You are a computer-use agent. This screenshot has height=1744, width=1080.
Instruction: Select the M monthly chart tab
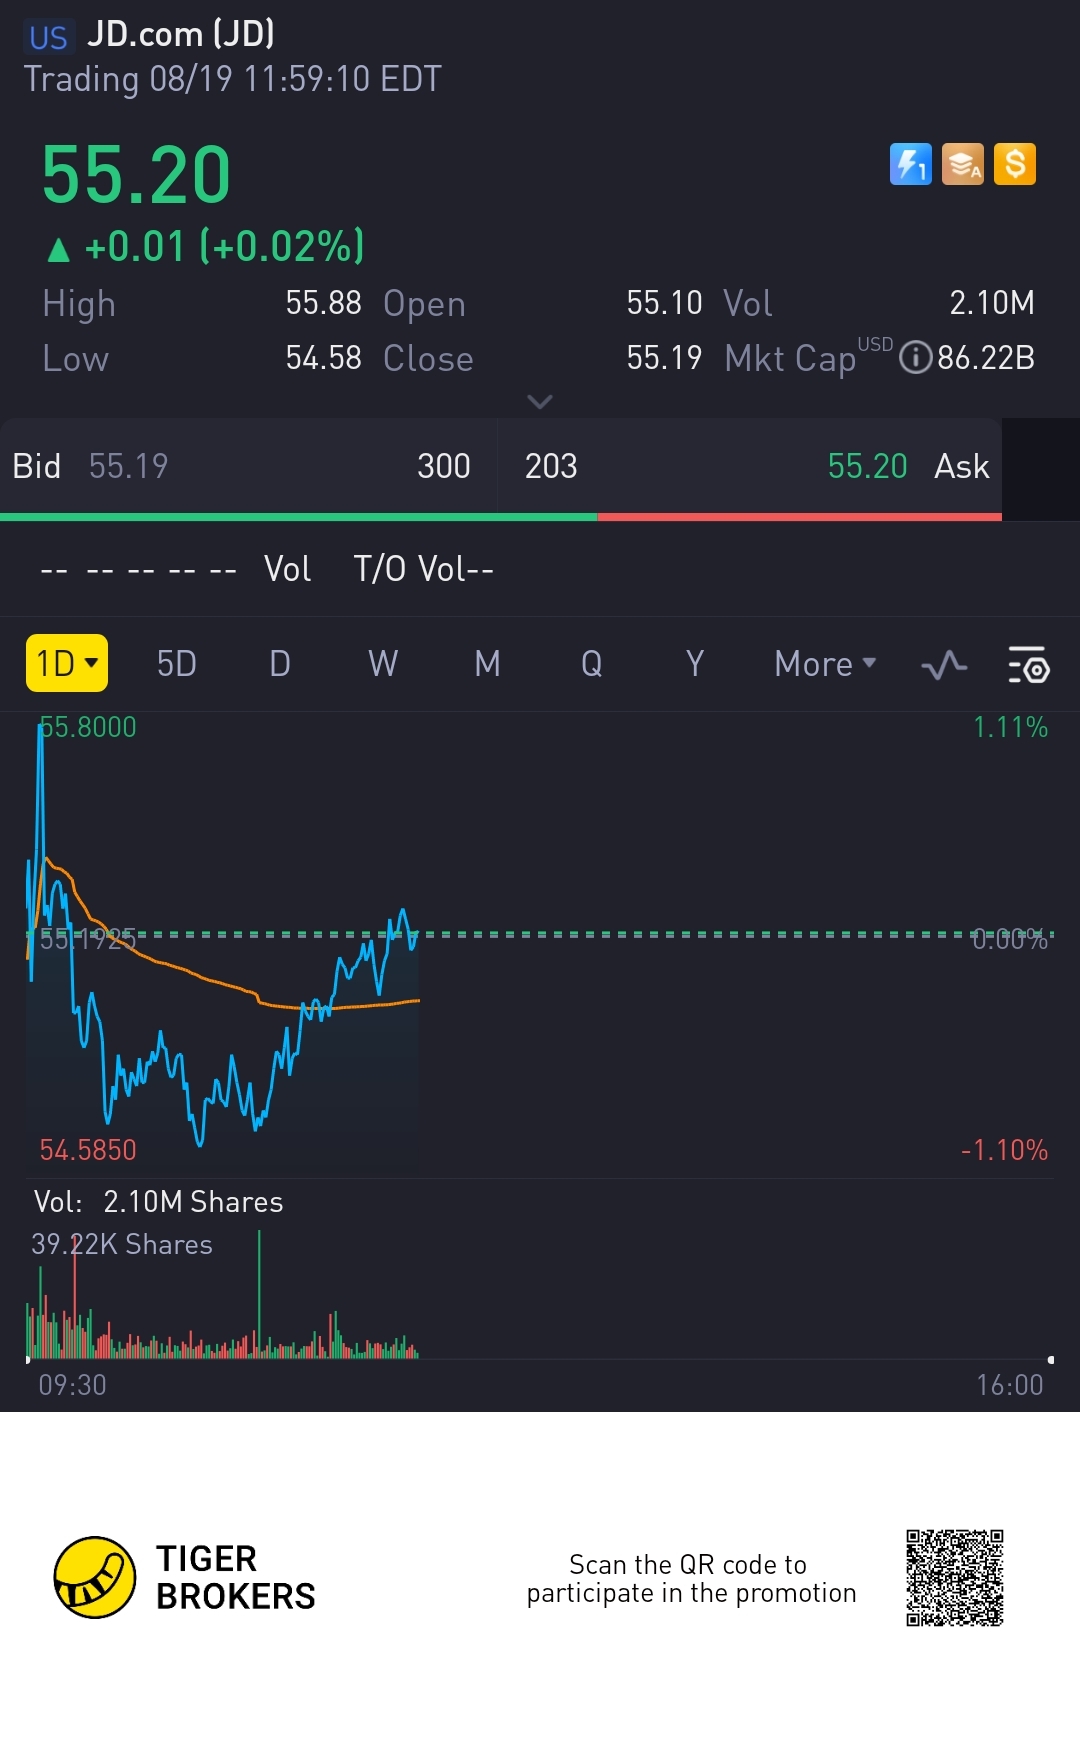click(x=488, y=664)
